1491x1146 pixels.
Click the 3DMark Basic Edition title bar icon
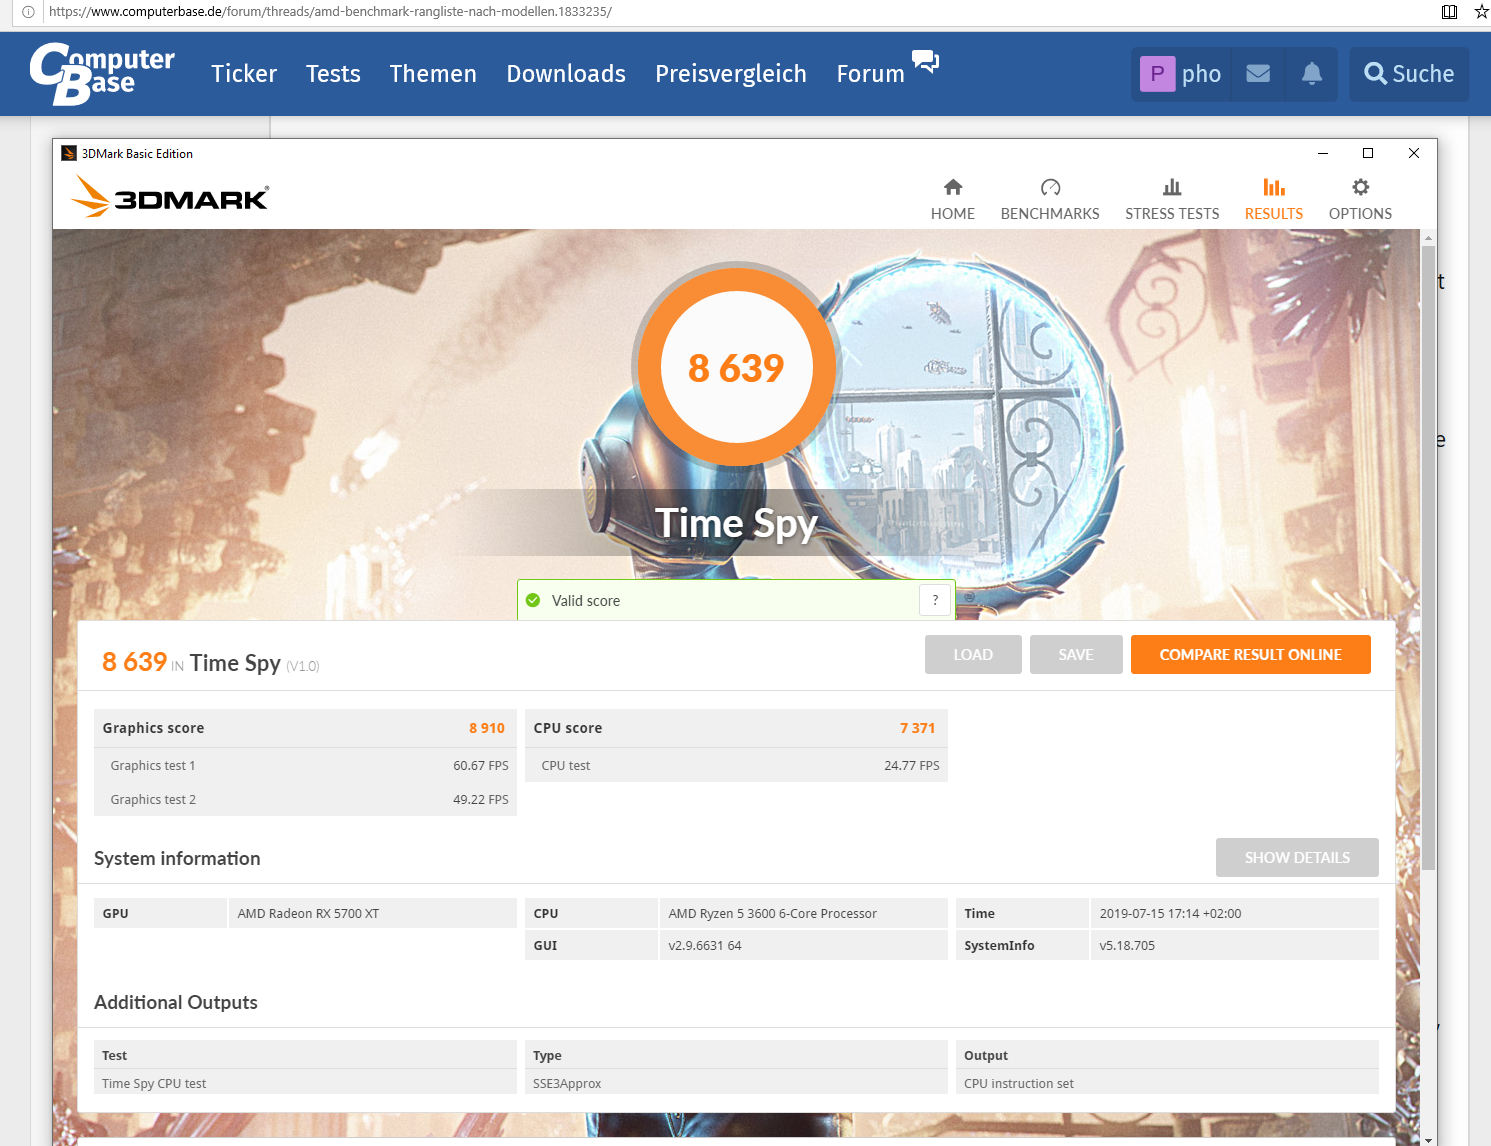tap(69, 153)
